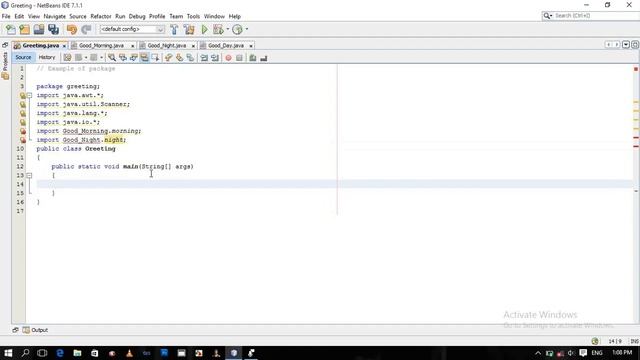
Task: Open the Profile Project dropdown arrow
Action: [x=247, y=29]
